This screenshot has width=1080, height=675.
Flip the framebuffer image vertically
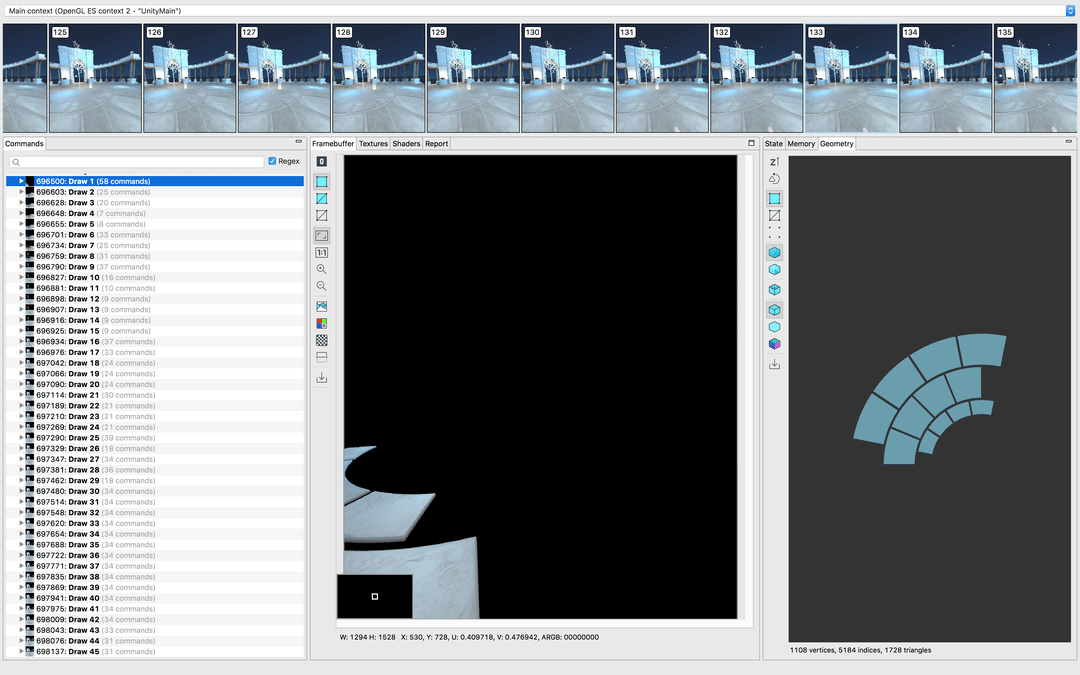(321, 357)
